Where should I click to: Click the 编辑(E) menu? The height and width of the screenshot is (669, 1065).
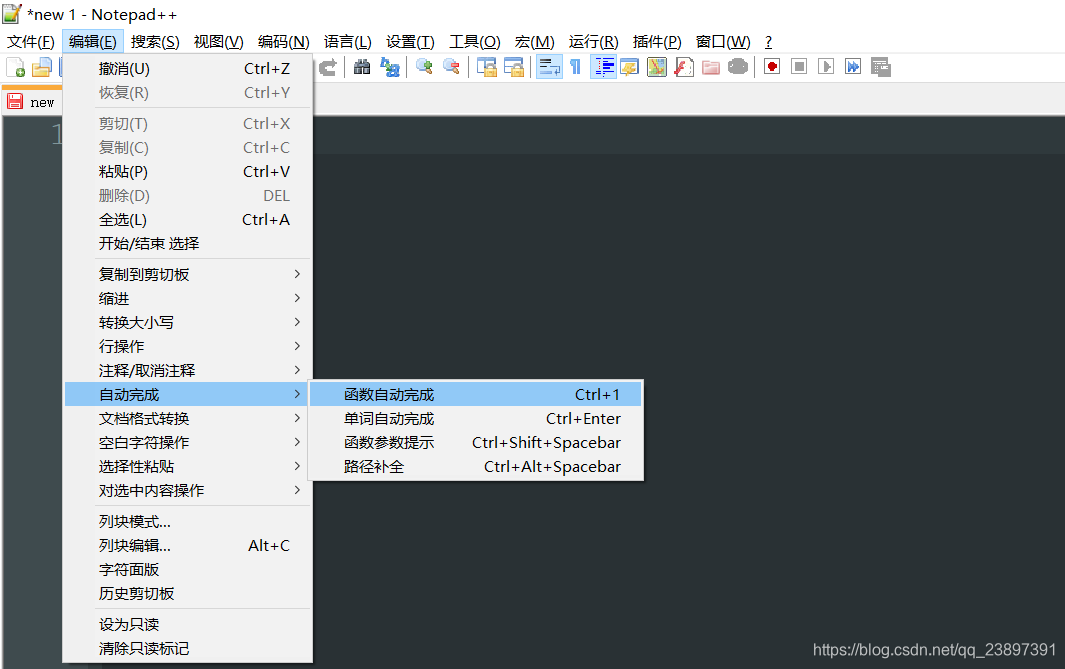[x=92, y=42]
